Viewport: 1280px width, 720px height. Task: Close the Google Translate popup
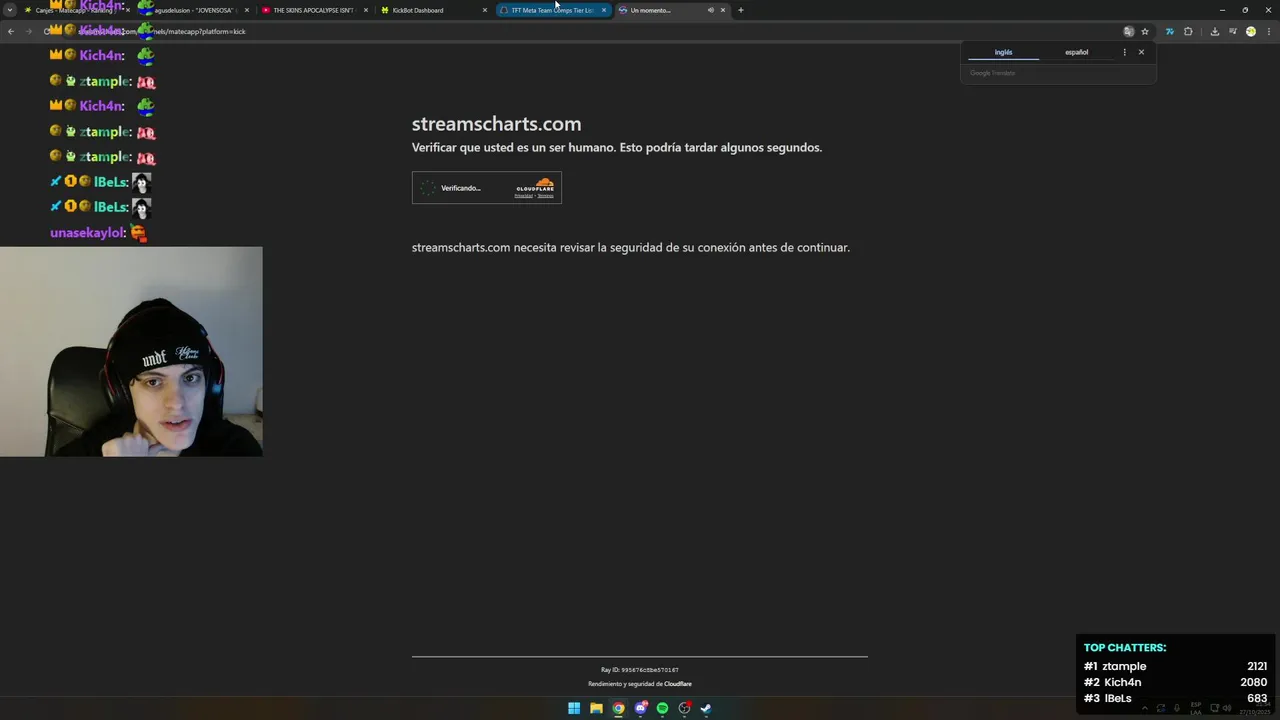pyautogui.click(x=1141, y=52)
